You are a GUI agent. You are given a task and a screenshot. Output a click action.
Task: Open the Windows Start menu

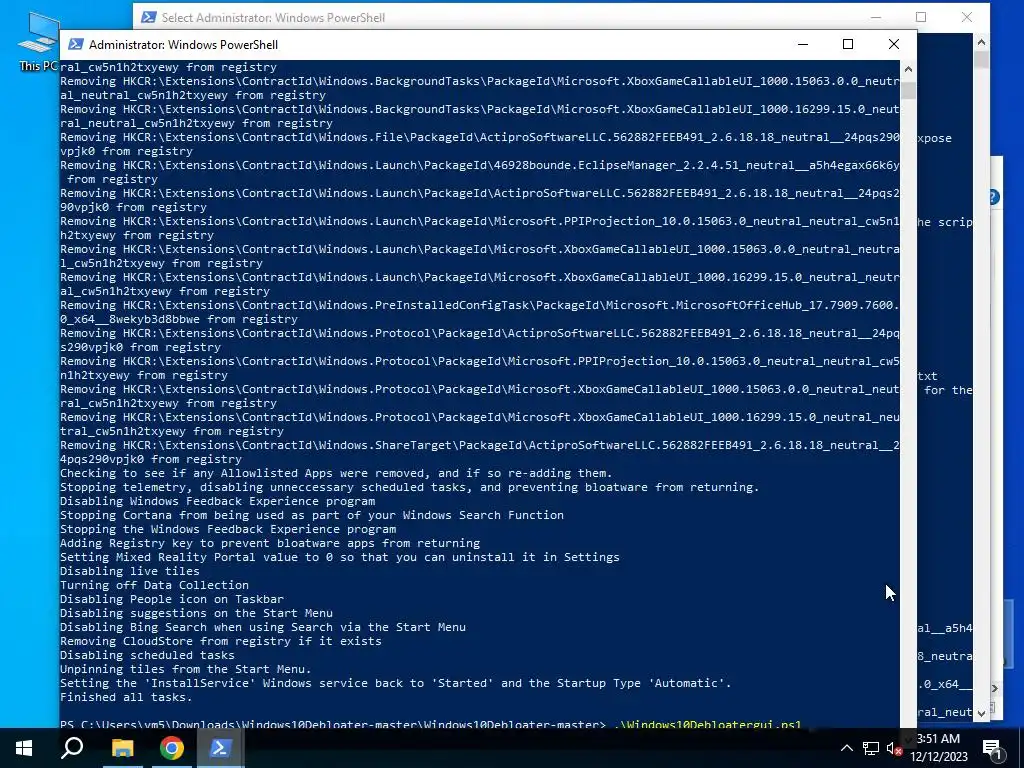click(24, 748)
